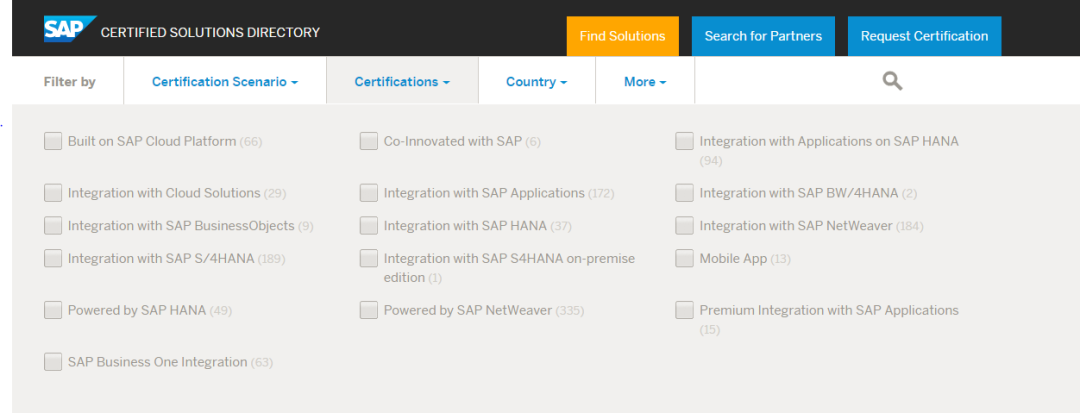Expand the Country filter dropdown
This screenshot has width=1080, height=413.
[x=537, y=81]
